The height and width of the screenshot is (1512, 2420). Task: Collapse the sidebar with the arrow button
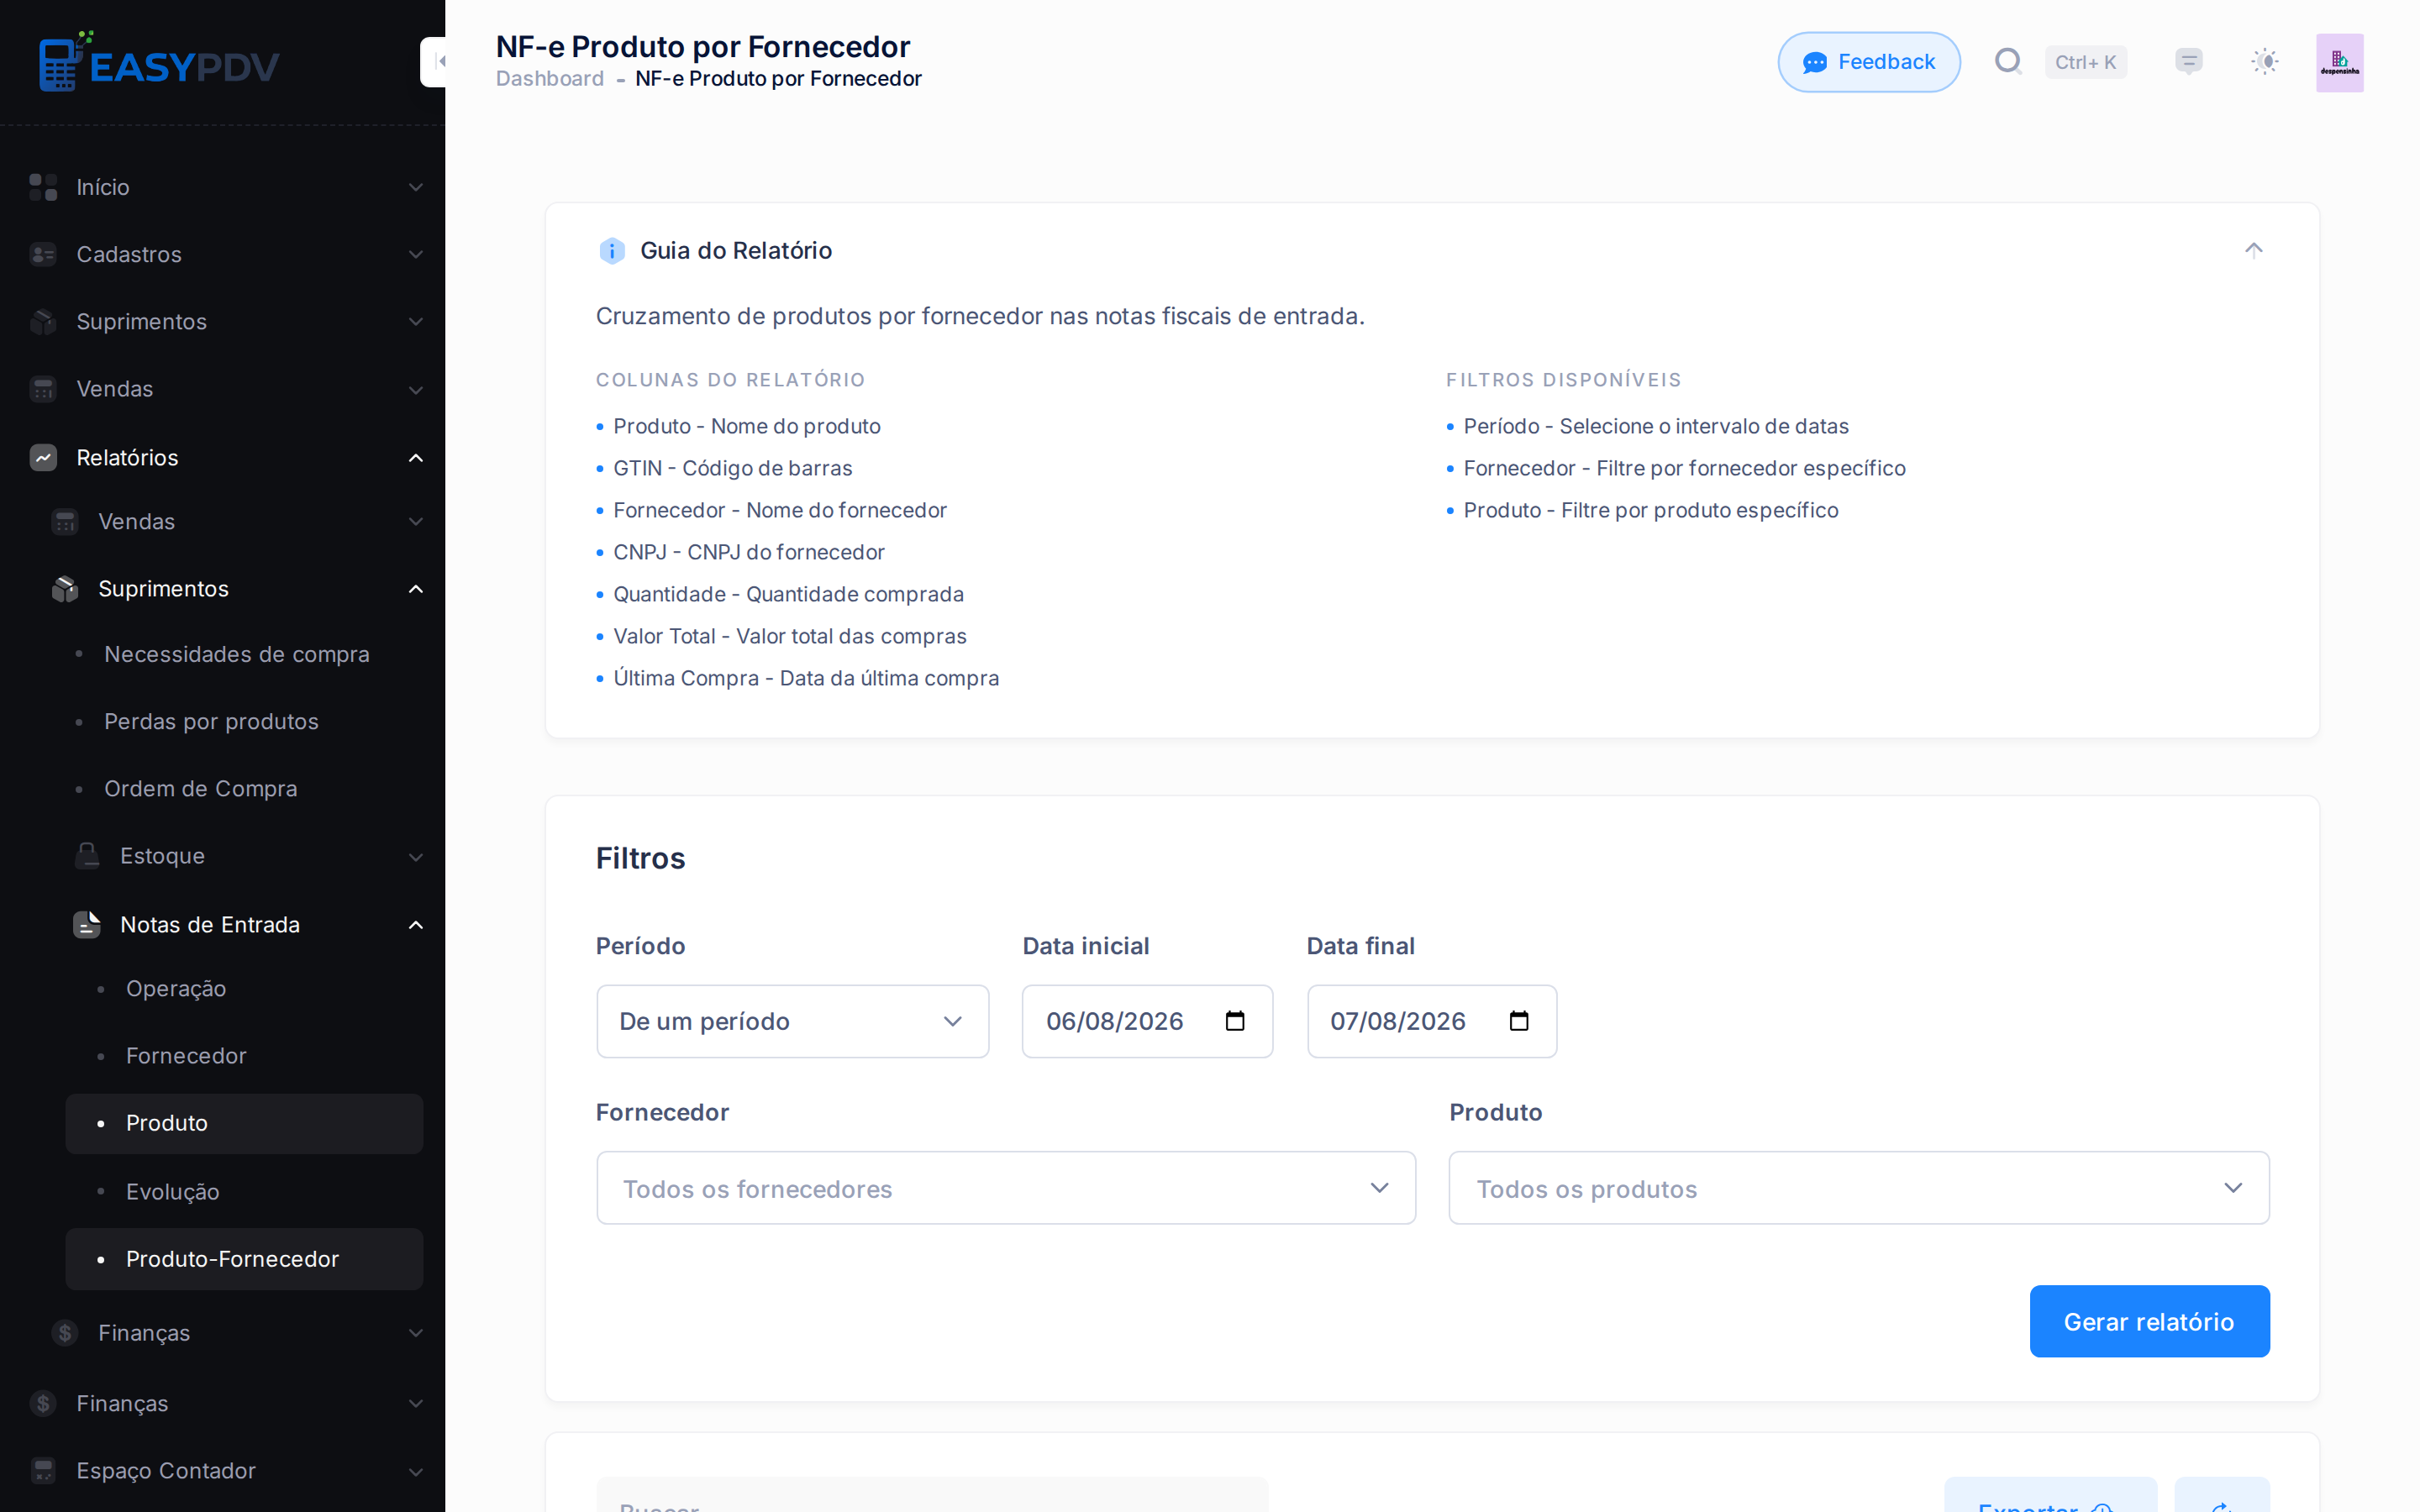434,62
